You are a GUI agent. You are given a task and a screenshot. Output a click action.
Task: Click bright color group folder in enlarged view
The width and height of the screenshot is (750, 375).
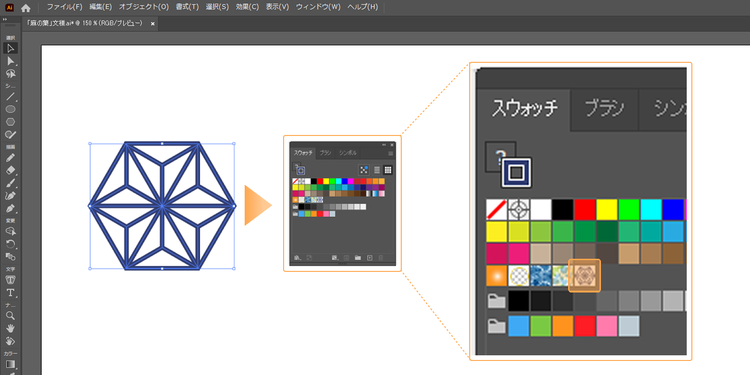pos(496,326)
